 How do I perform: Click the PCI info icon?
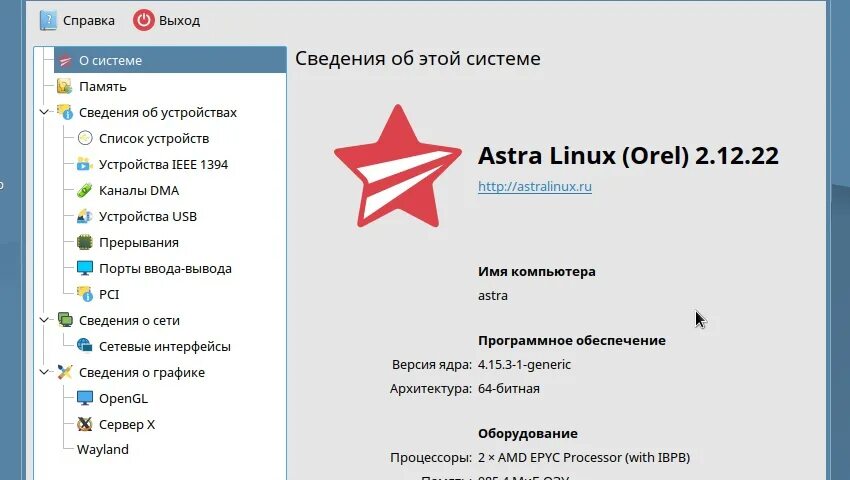(85, 294)
